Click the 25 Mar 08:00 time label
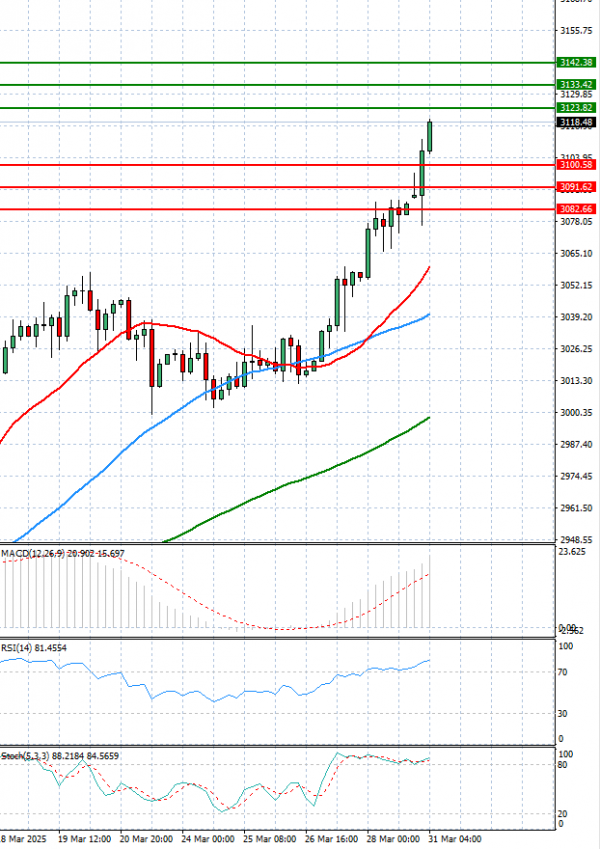The height and width of the screenshot is (849, 600). tap(270, 839)
